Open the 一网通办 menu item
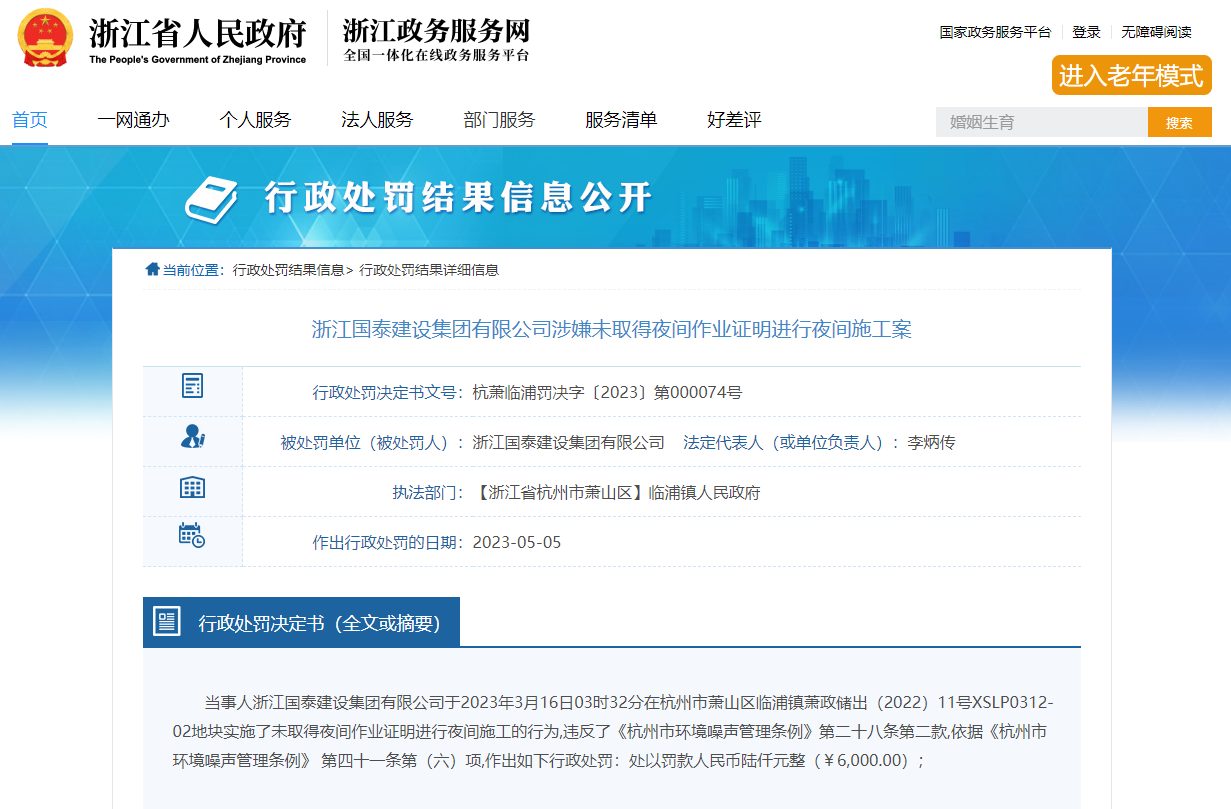The image size is (1231, 809). (135, 119)
